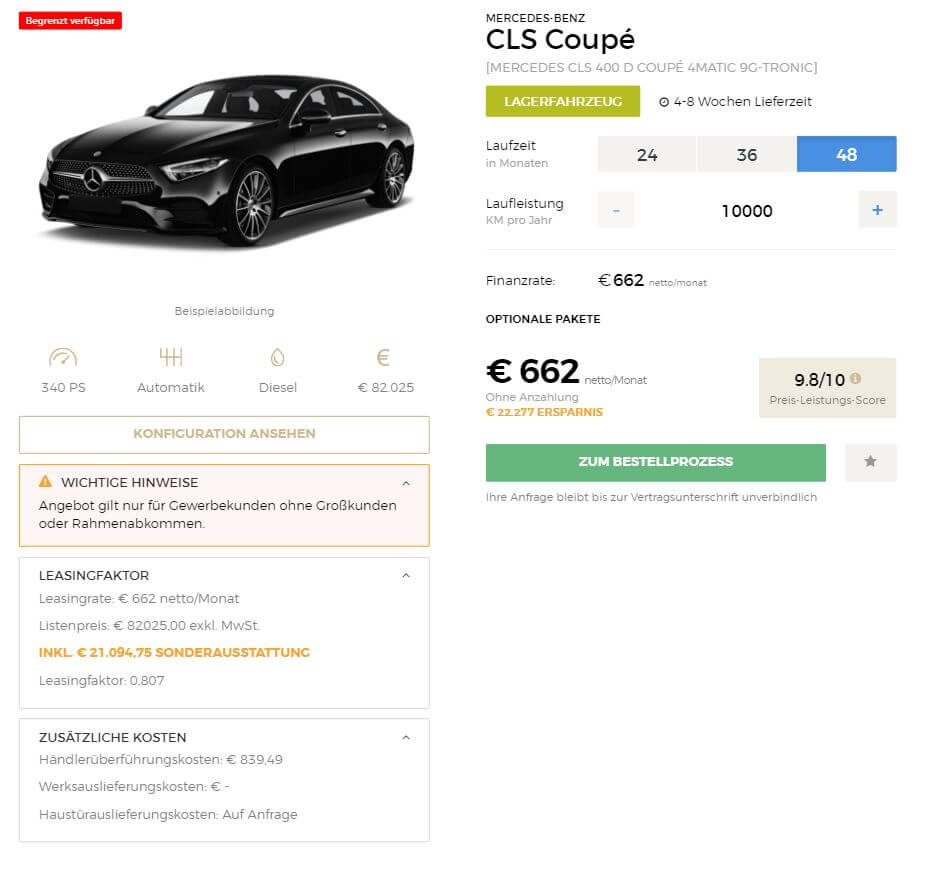Click the info icon beside 9.8/10 score

[x=855, y=378]
